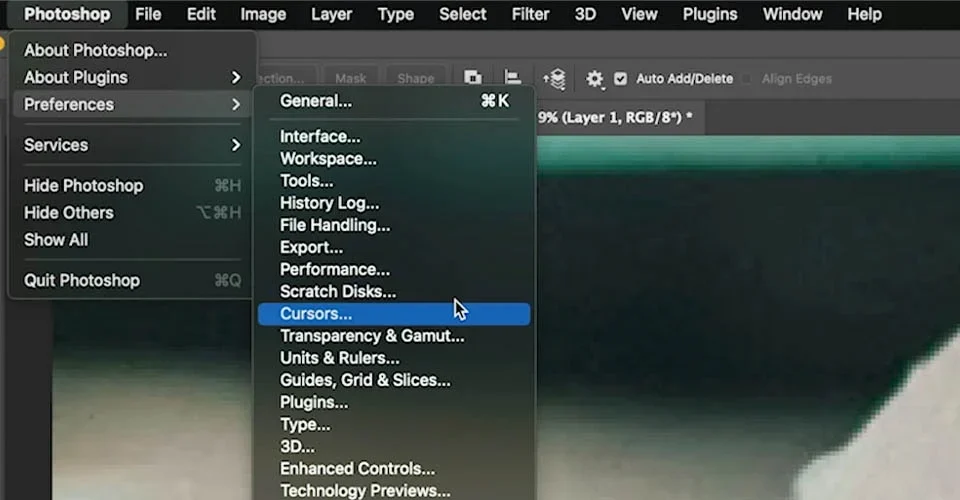Open the File menu
Viewport: 960px width, 500px height.
(x=148, y=14)
